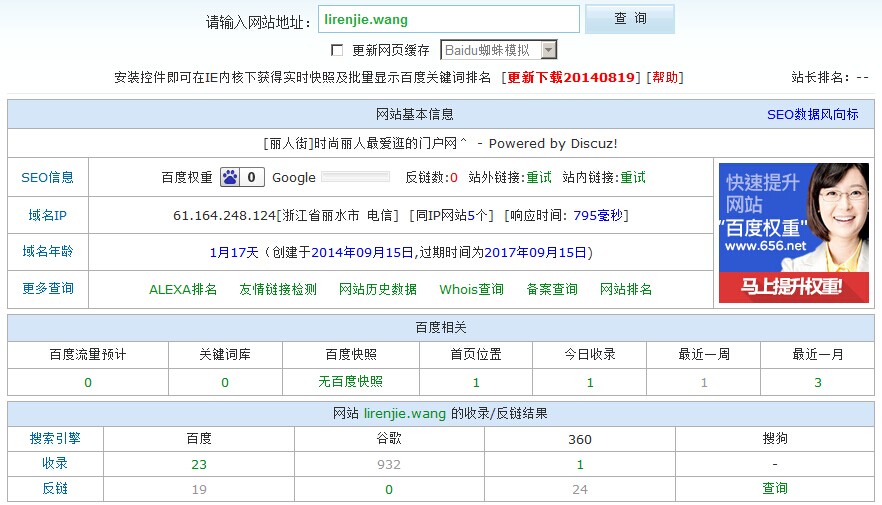Click the 61.164.248.124 IP address text
Viewport: 882px width, 505px height.
(x=224, y=215)
